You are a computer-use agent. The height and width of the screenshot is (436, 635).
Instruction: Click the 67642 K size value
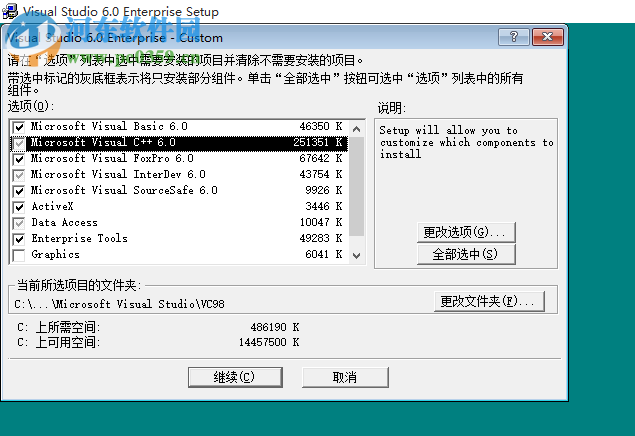(321, 158)
